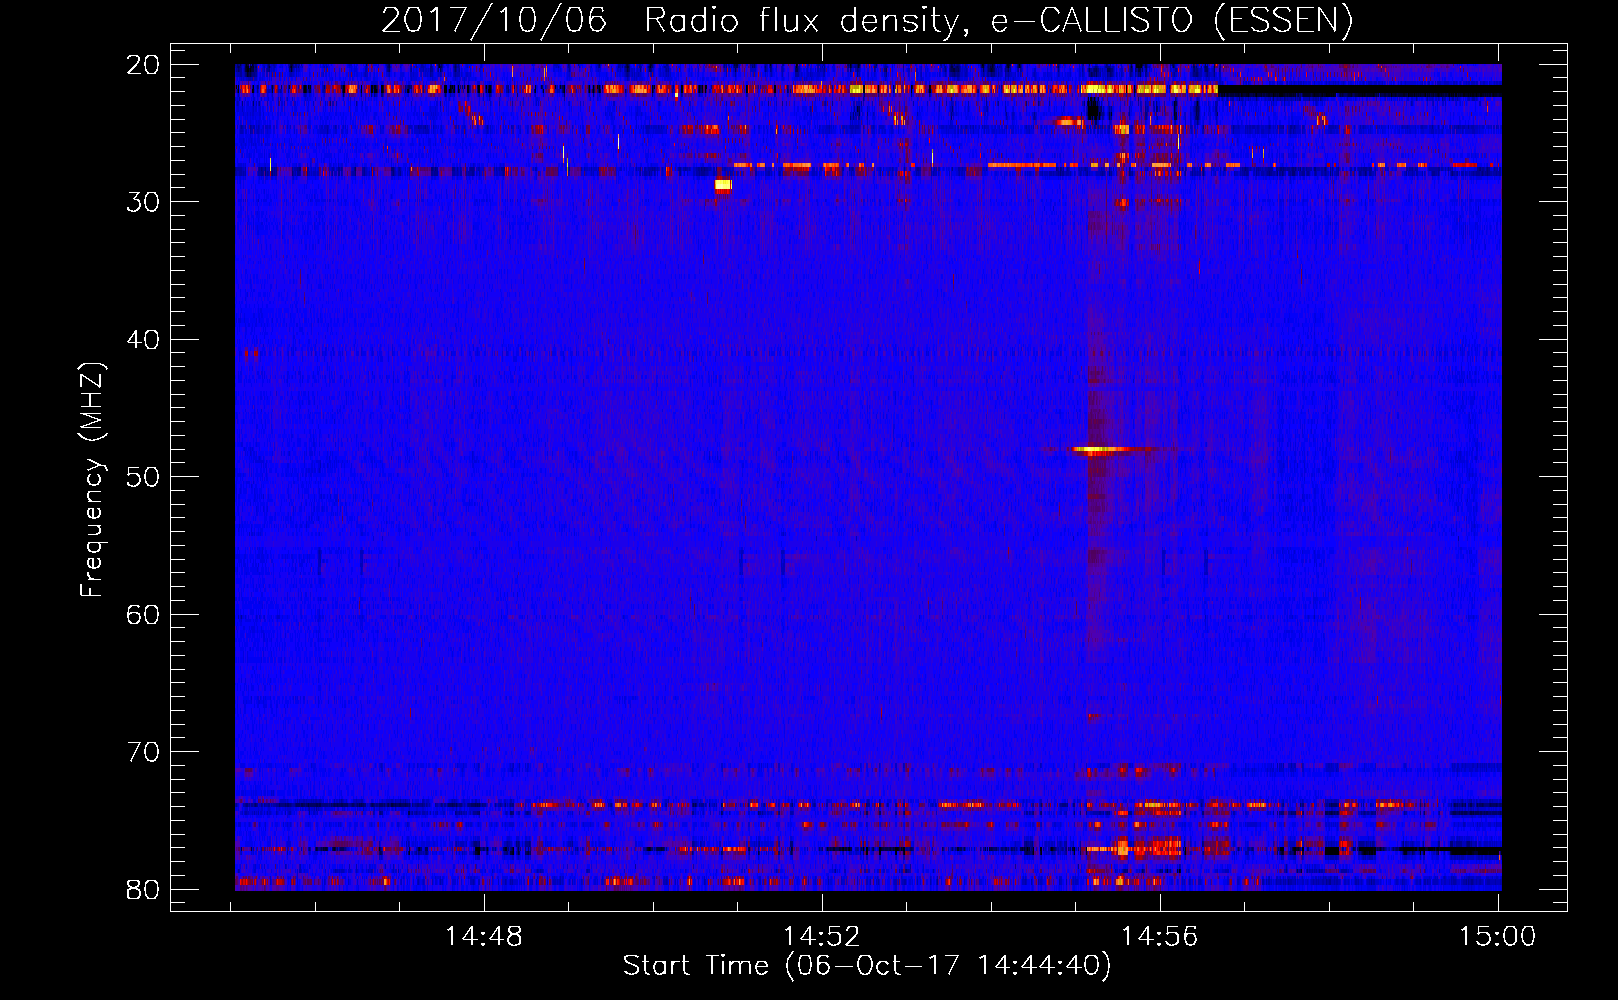
Task: Click the 80 MHz frequency tick label
Action: point(143,890)
